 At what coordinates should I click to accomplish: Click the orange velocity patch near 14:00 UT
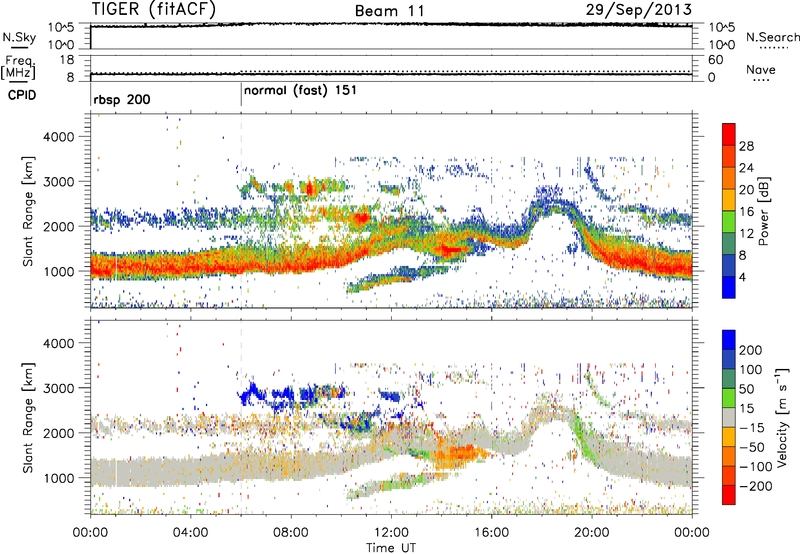(456, 455)
